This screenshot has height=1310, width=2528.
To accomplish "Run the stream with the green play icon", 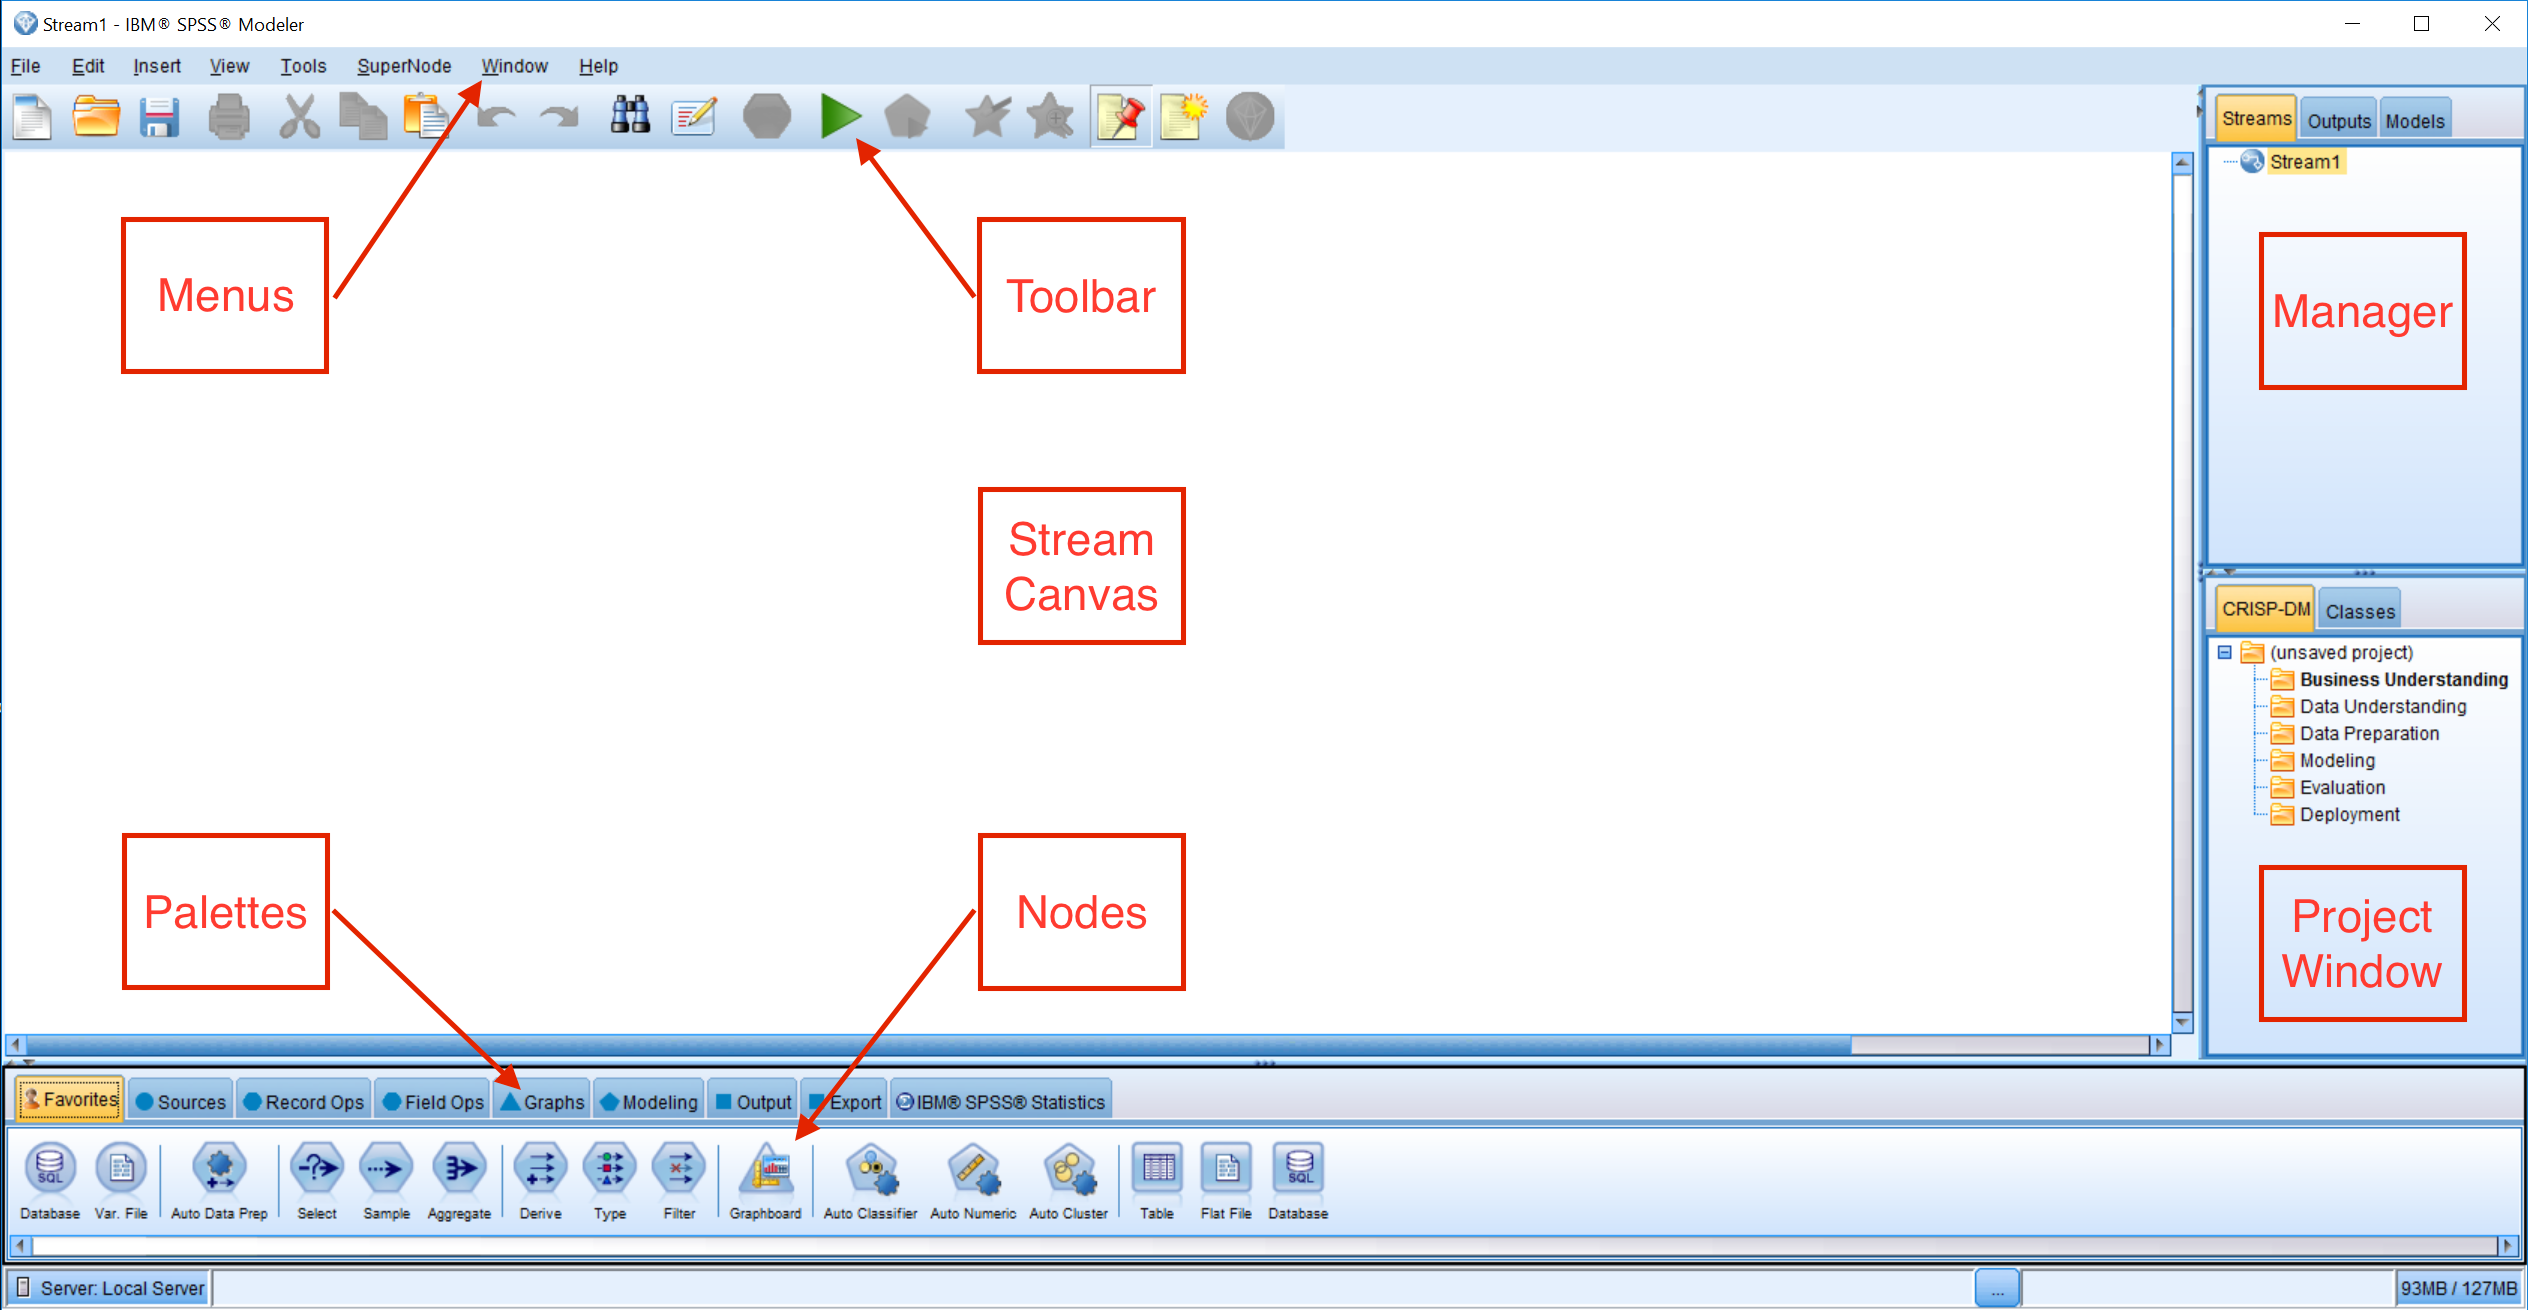I will [x=840, y=116].
